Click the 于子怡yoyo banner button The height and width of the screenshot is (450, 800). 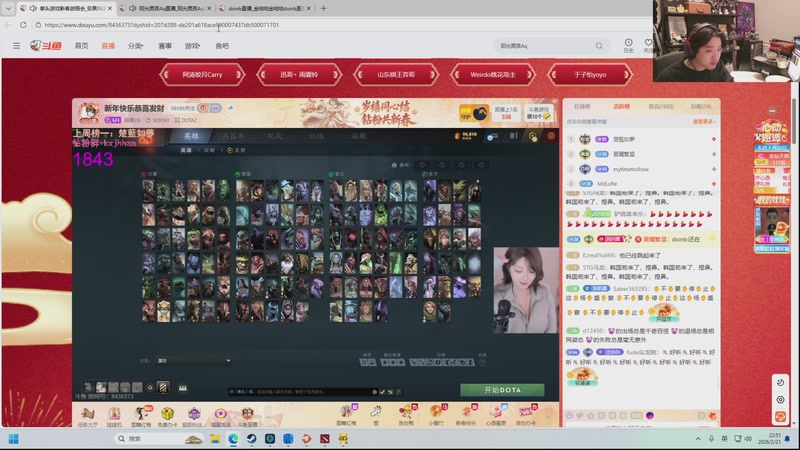pyautogui.click(x=590, y=74)
